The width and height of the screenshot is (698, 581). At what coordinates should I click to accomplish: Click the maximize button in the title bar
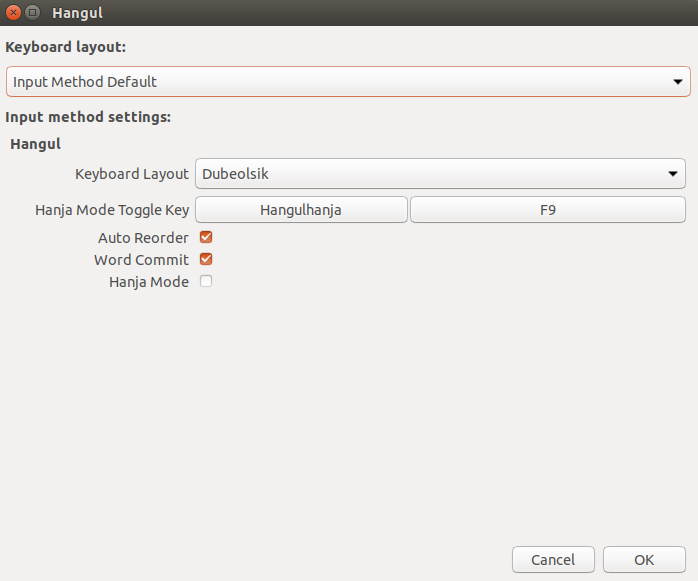pos(32,12)
